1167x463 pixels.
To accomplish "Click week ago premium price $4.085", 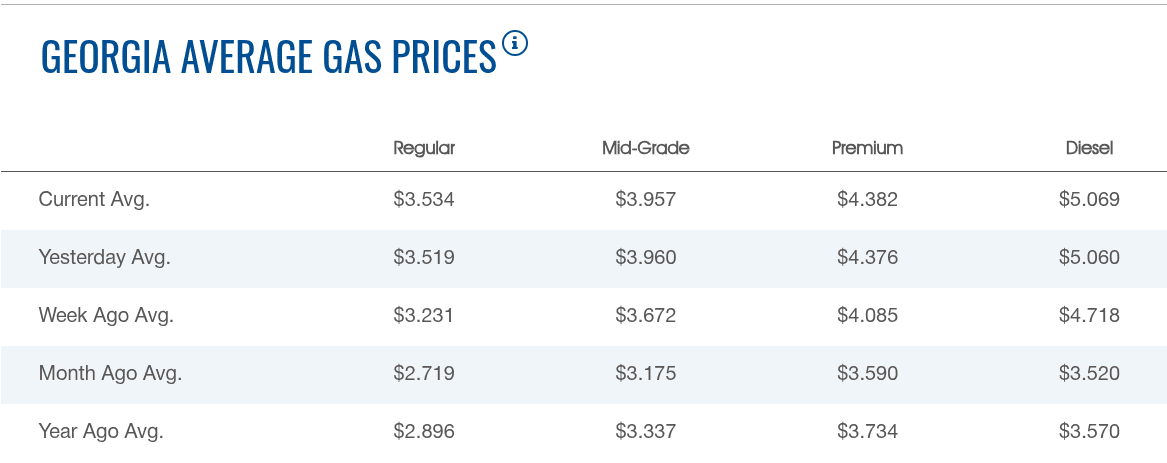I will pos(867,315).
